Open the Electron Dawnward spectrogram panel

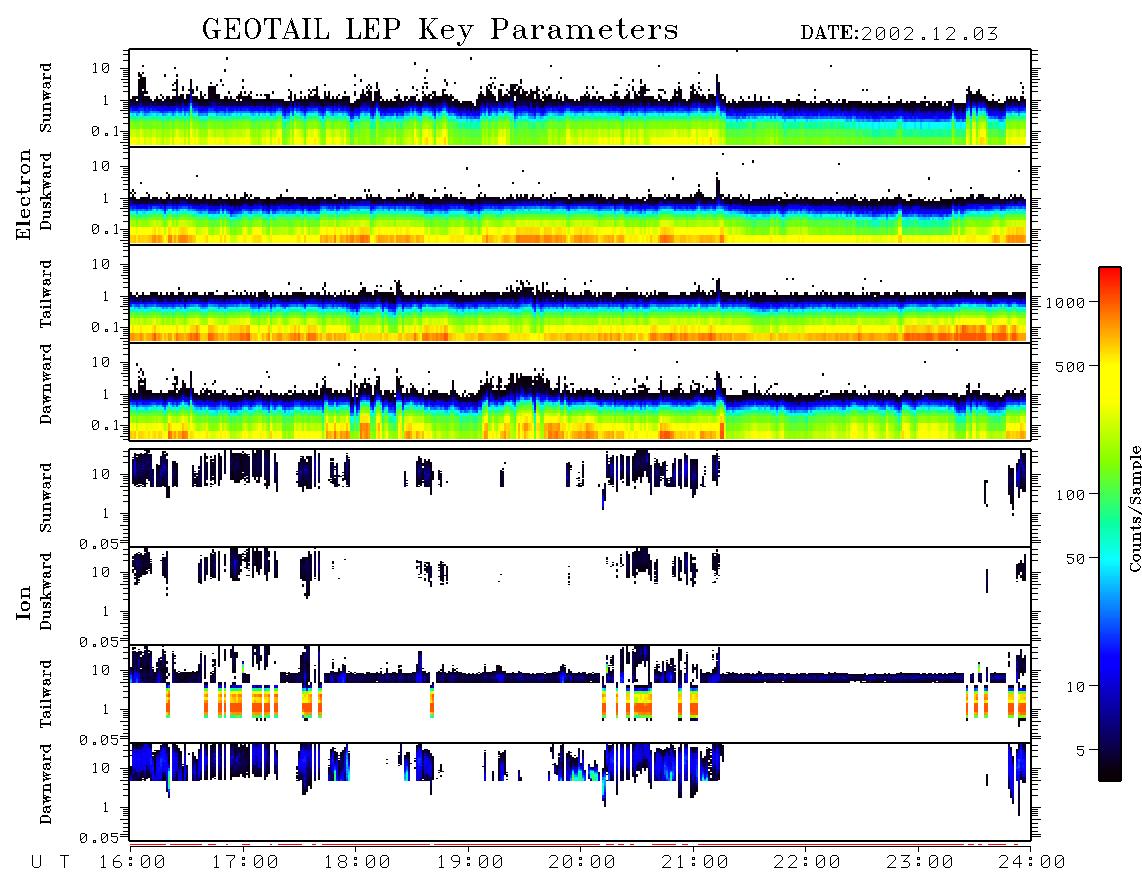tap(580, 392)
